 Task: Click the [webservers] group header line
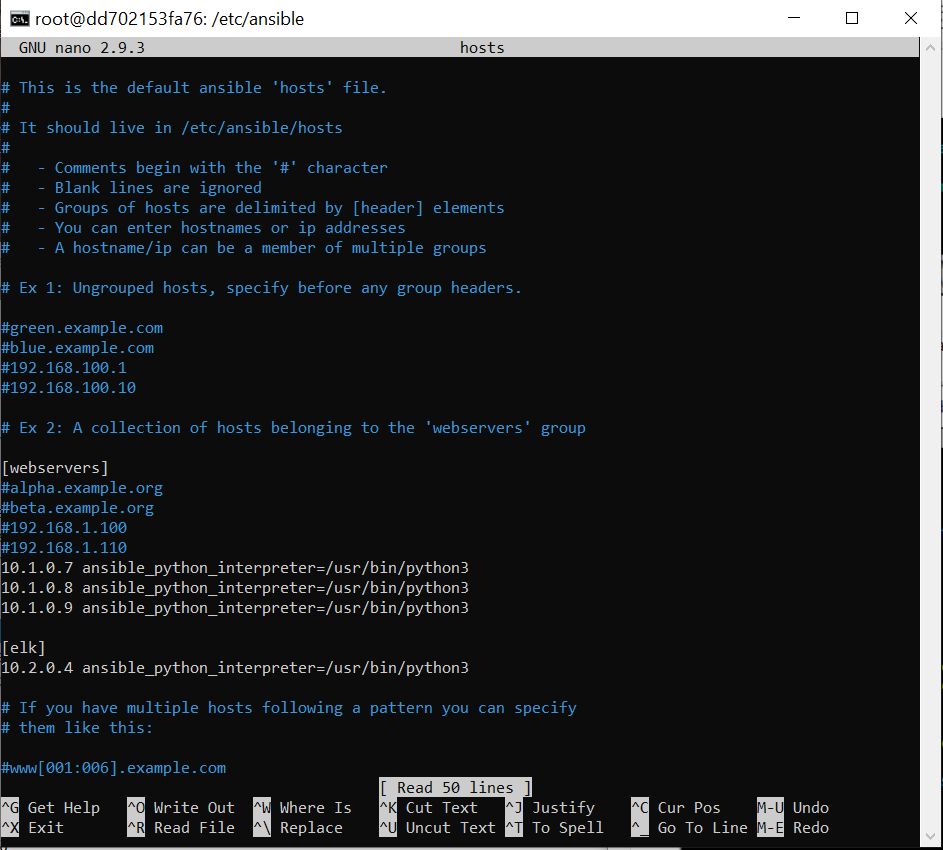tap(55, 467)
